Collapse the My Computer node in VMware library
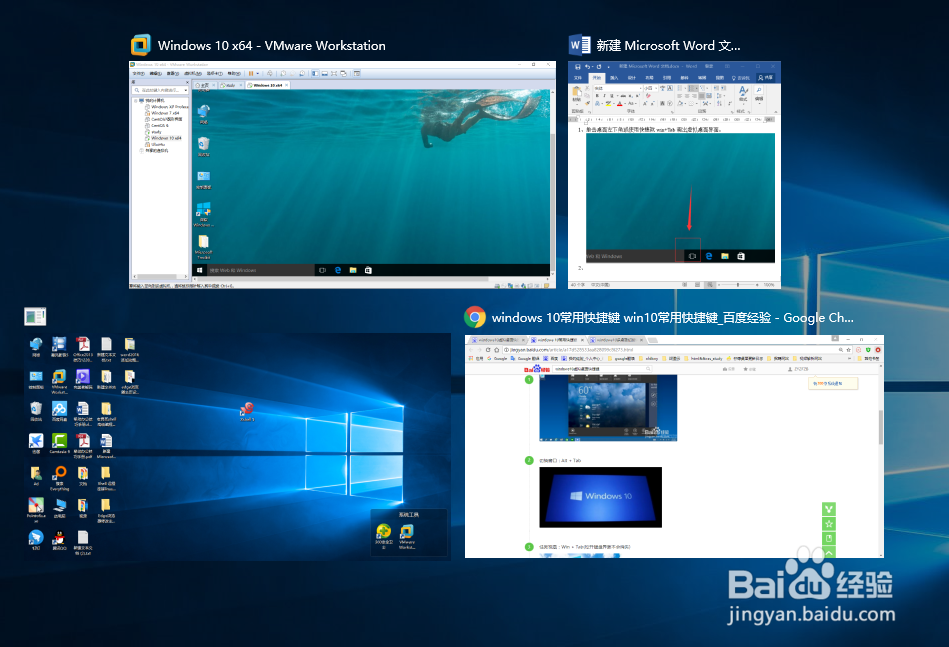This screenshot has width=949, height=647. click(136, 100)
